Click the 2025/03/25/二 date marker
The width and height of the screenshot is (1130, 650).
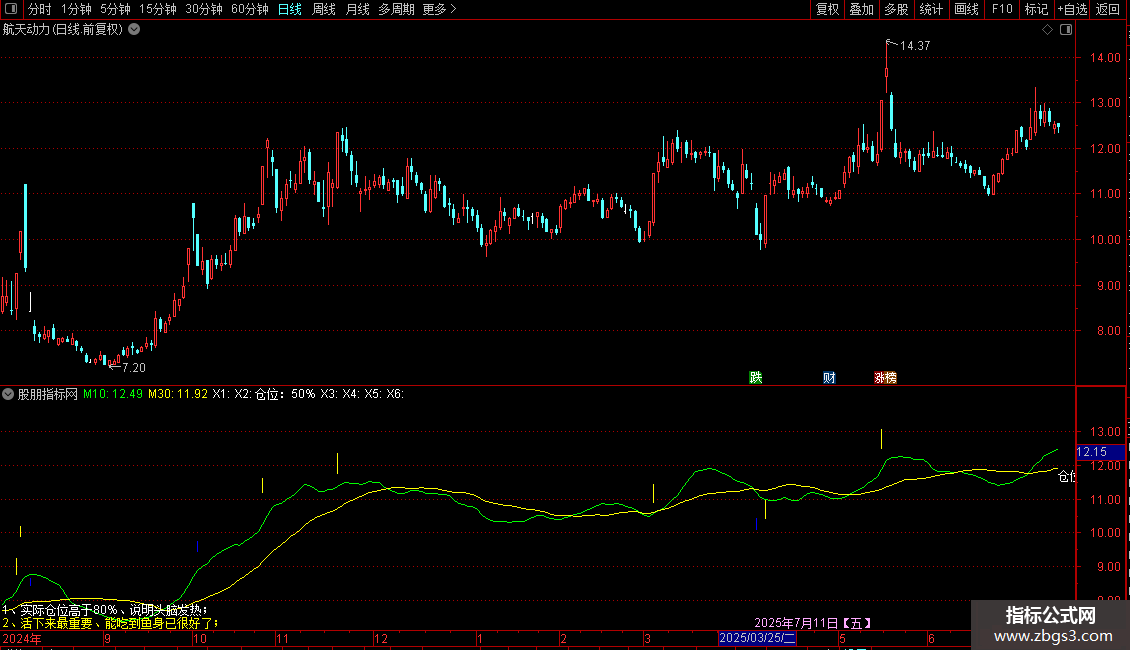[757, 638]
